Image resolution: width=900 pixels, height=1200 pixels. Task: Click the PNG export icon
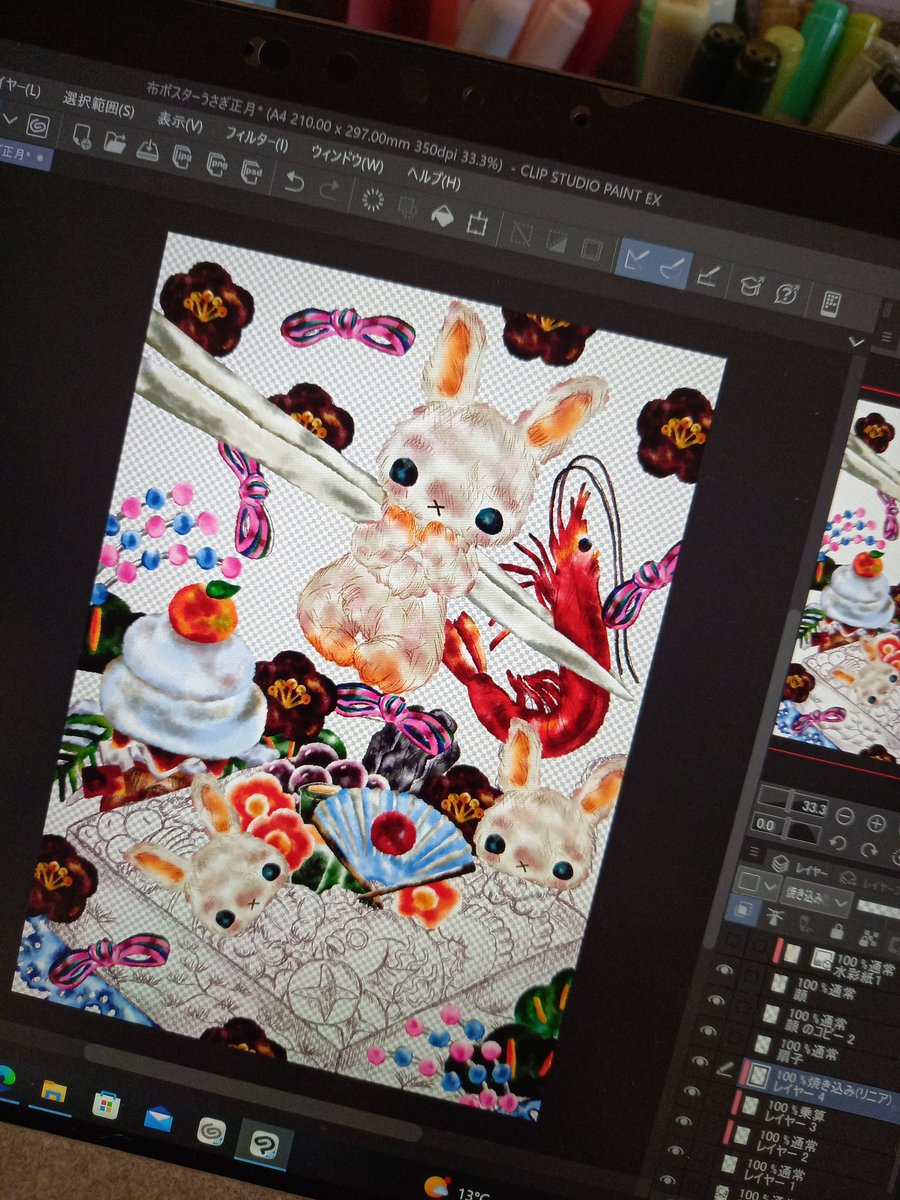pos(217,164)
